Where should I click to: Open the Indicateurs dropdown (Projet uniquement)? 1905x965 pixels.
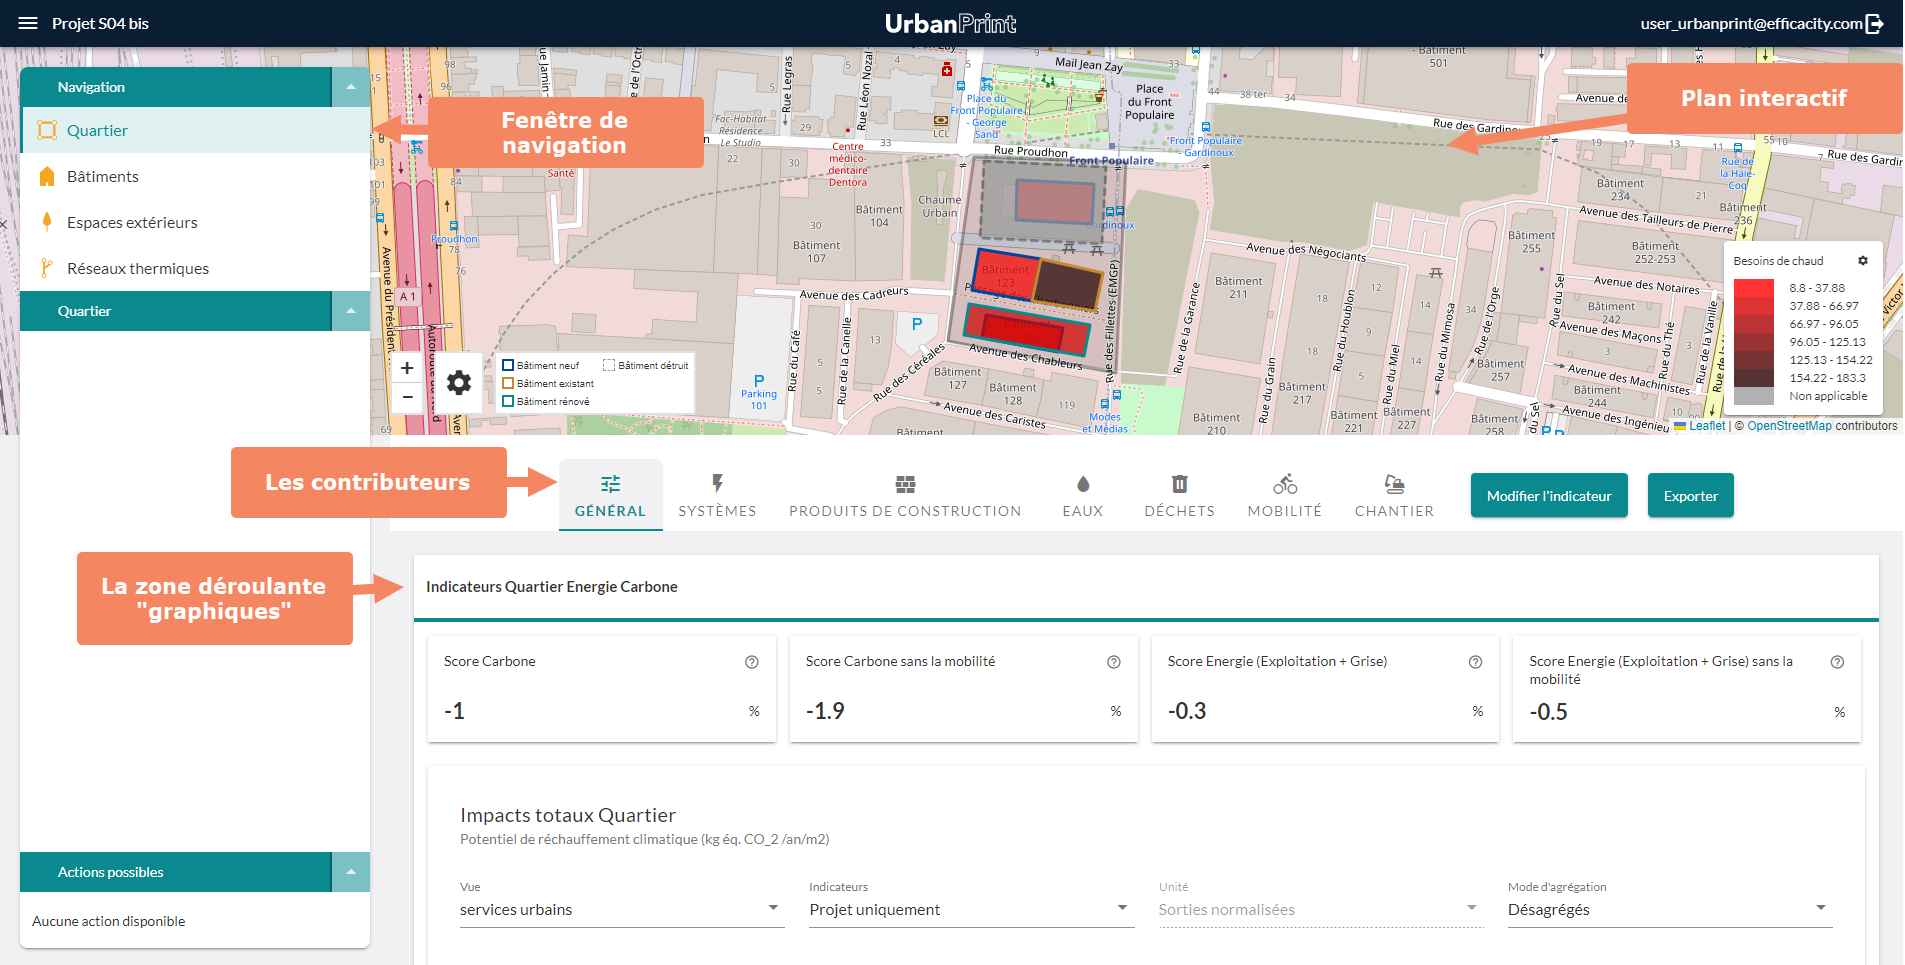(x=971, y=909)
